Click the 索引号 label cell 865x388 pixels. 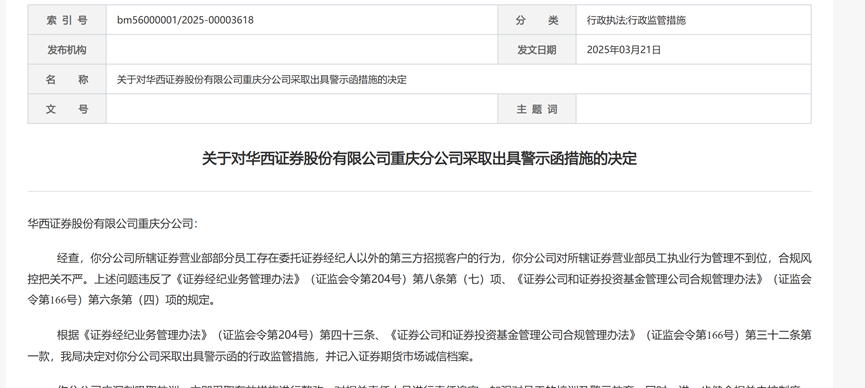point(67,20)
